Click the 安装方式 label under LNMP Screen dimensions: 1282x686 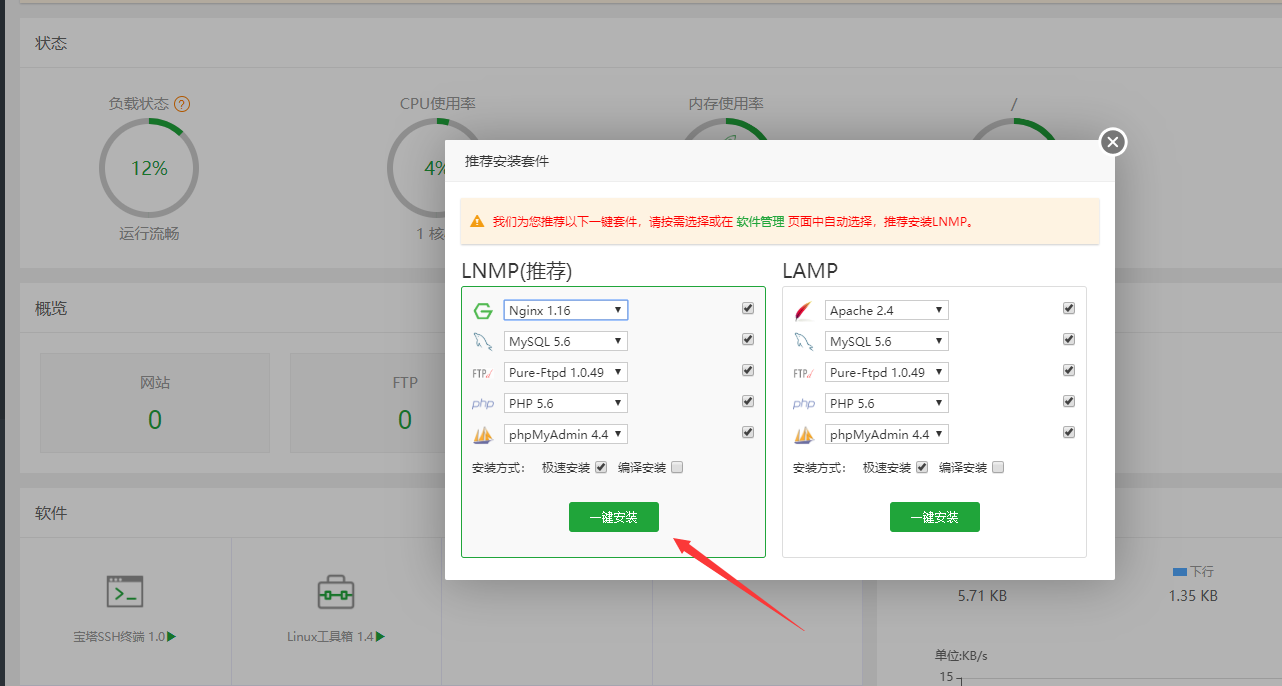(x=498, y=467)
